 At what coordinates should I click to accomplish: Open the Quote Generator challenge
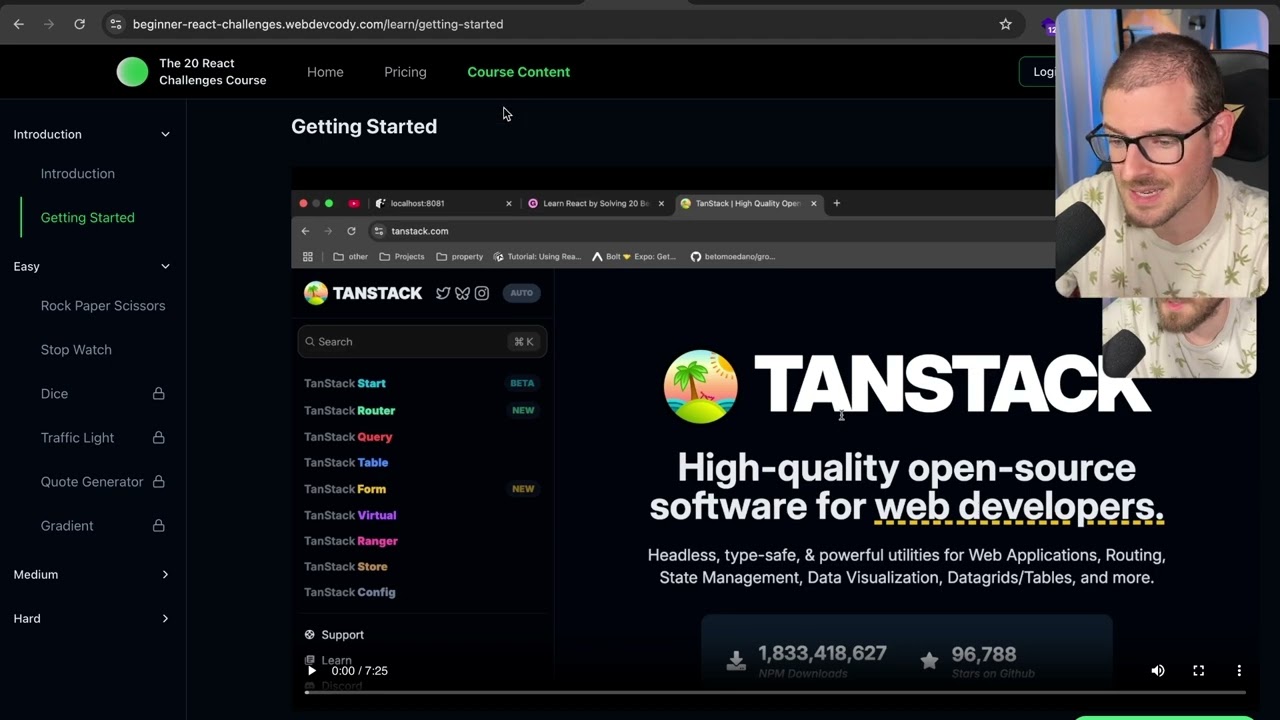point(92,482)
